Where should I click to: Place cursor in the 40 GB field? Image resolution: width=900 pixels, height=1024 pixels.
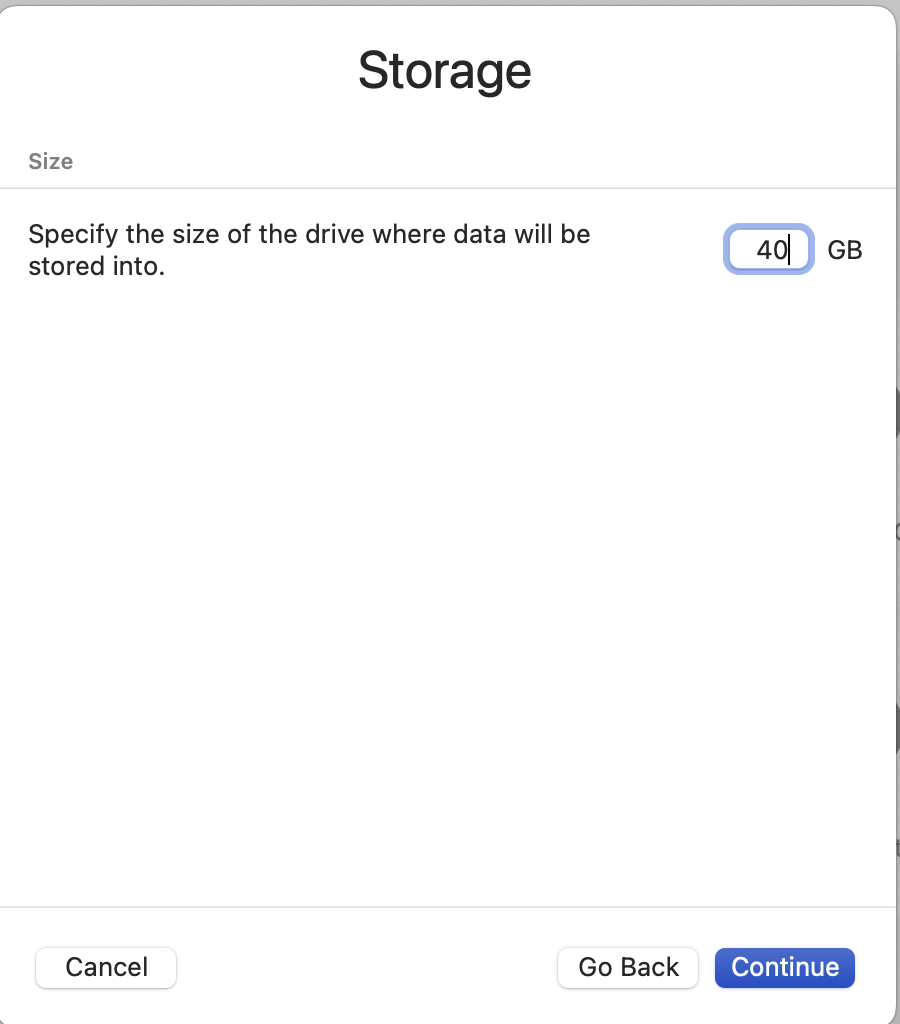769,249
